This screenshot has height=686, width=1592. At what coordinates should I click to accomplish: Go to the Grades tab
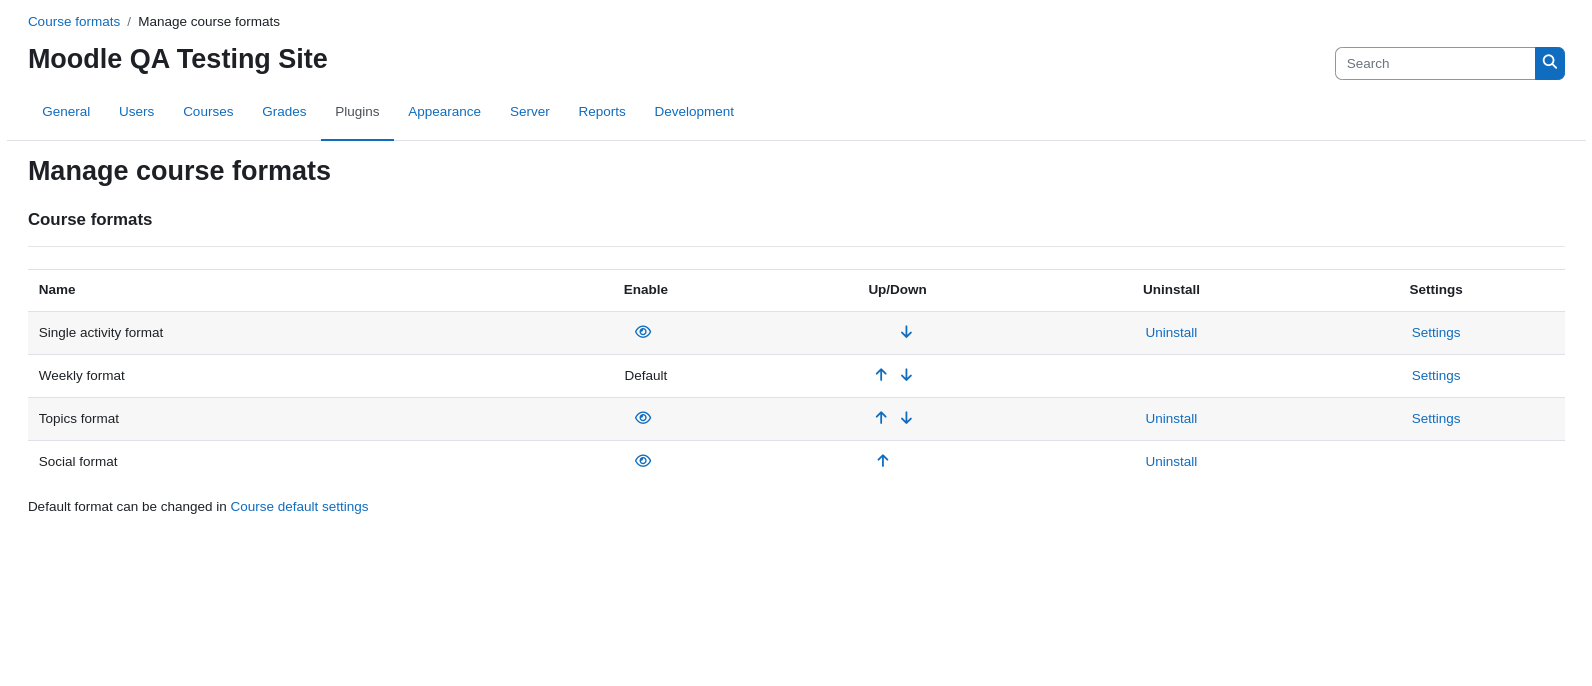tap(284, 112)
